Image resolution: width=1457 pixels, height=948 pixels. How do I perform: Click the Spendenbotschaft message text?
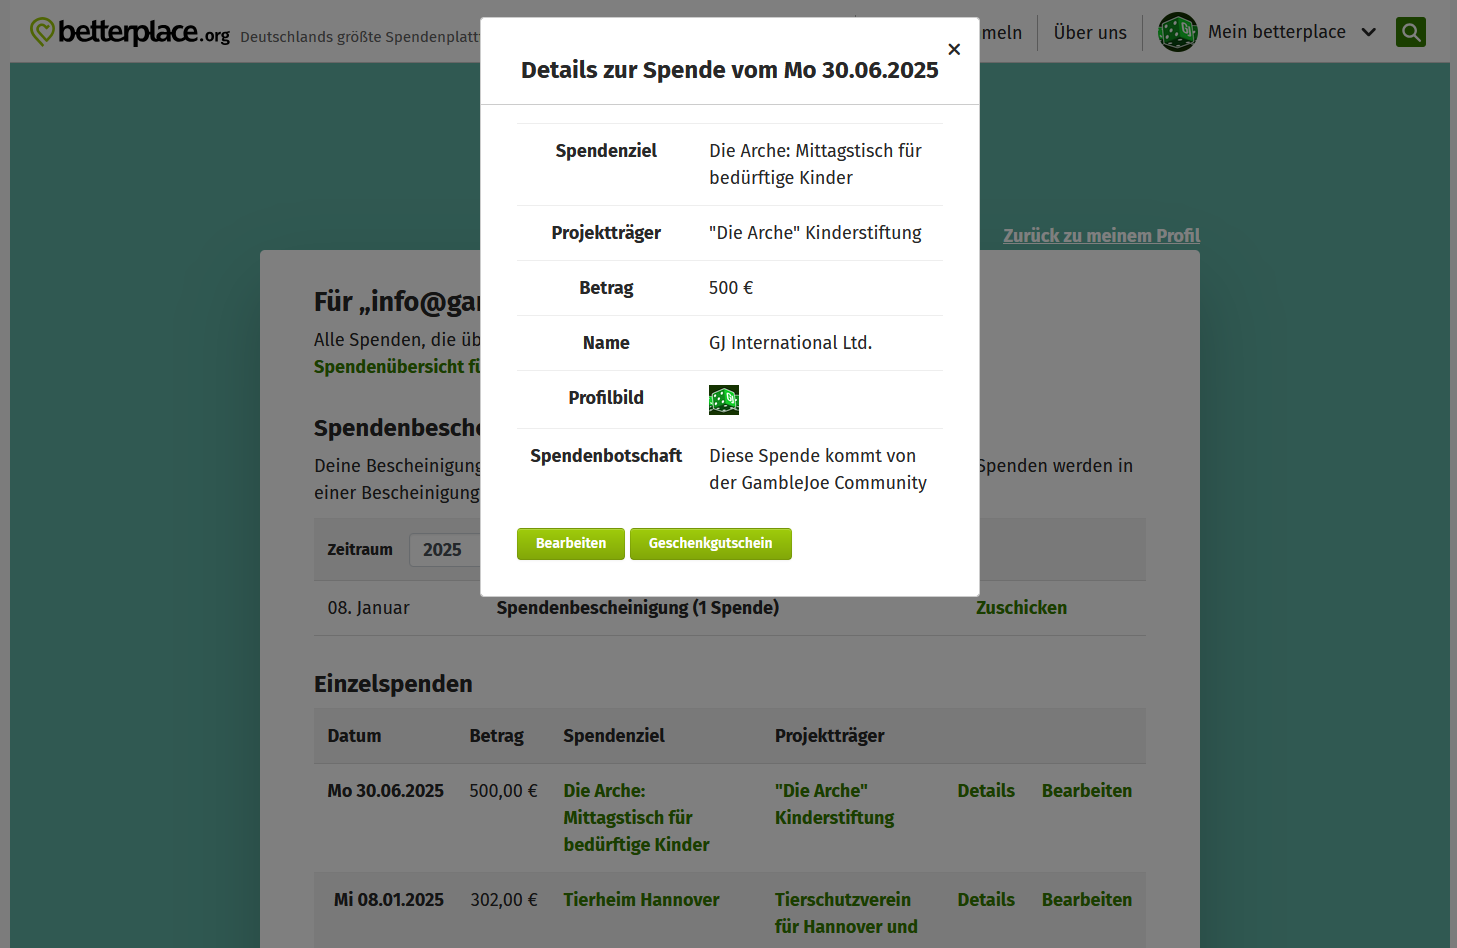[818, 469]
